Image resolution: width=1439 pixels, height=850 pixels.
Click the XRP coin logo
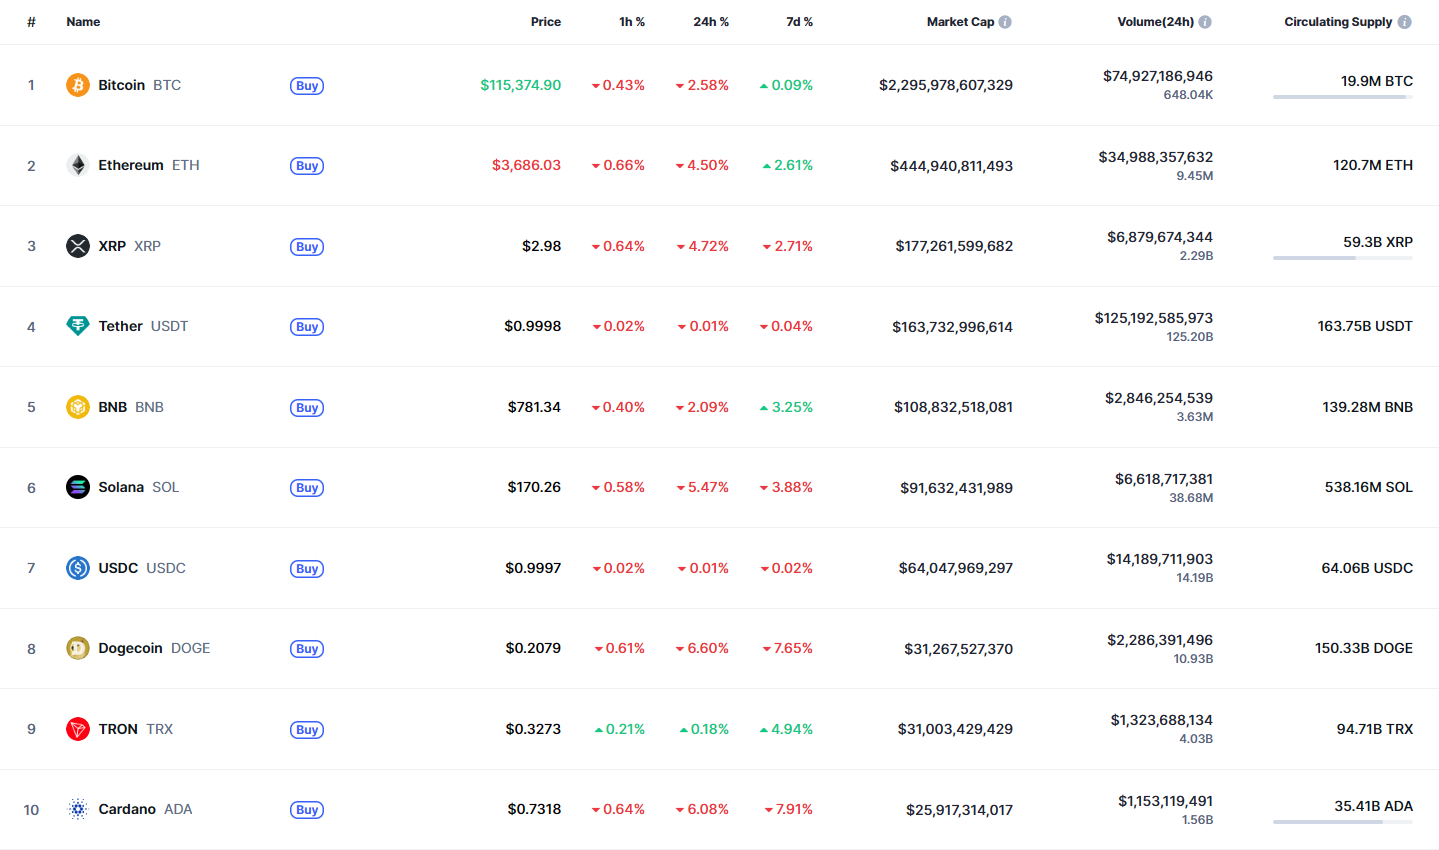[78, 246]
